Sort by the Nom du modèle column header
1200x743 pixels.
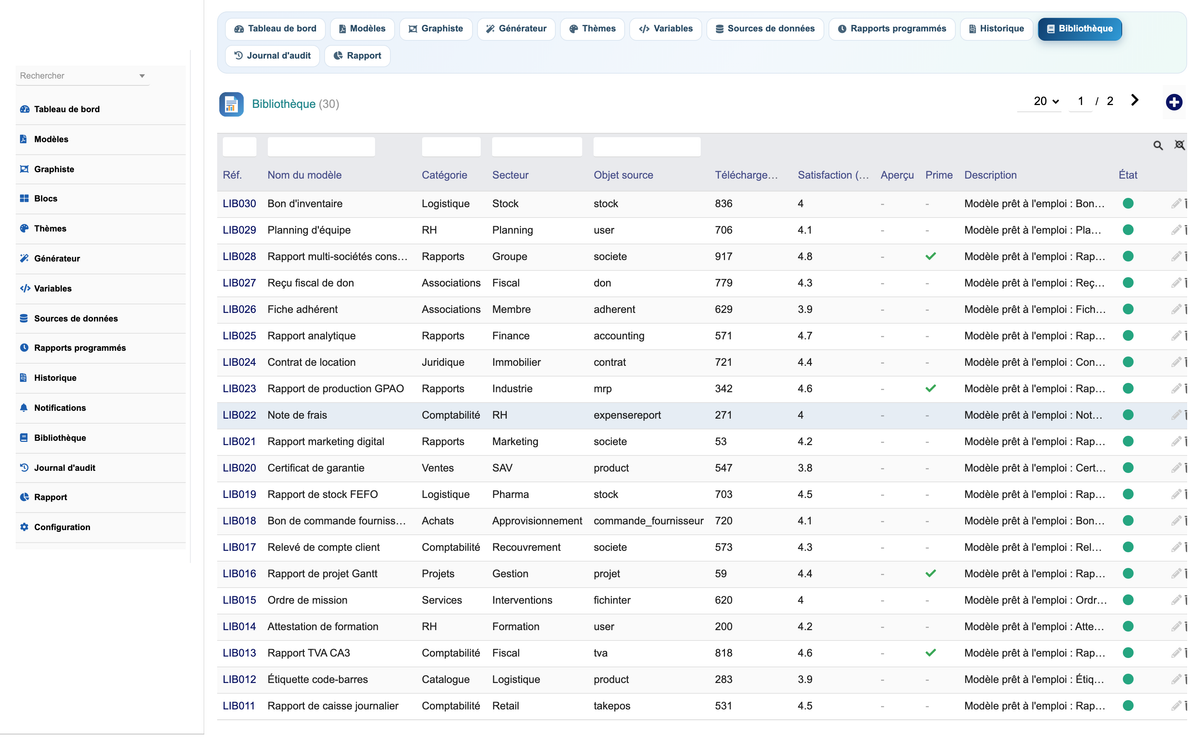[x=304, y=175]
